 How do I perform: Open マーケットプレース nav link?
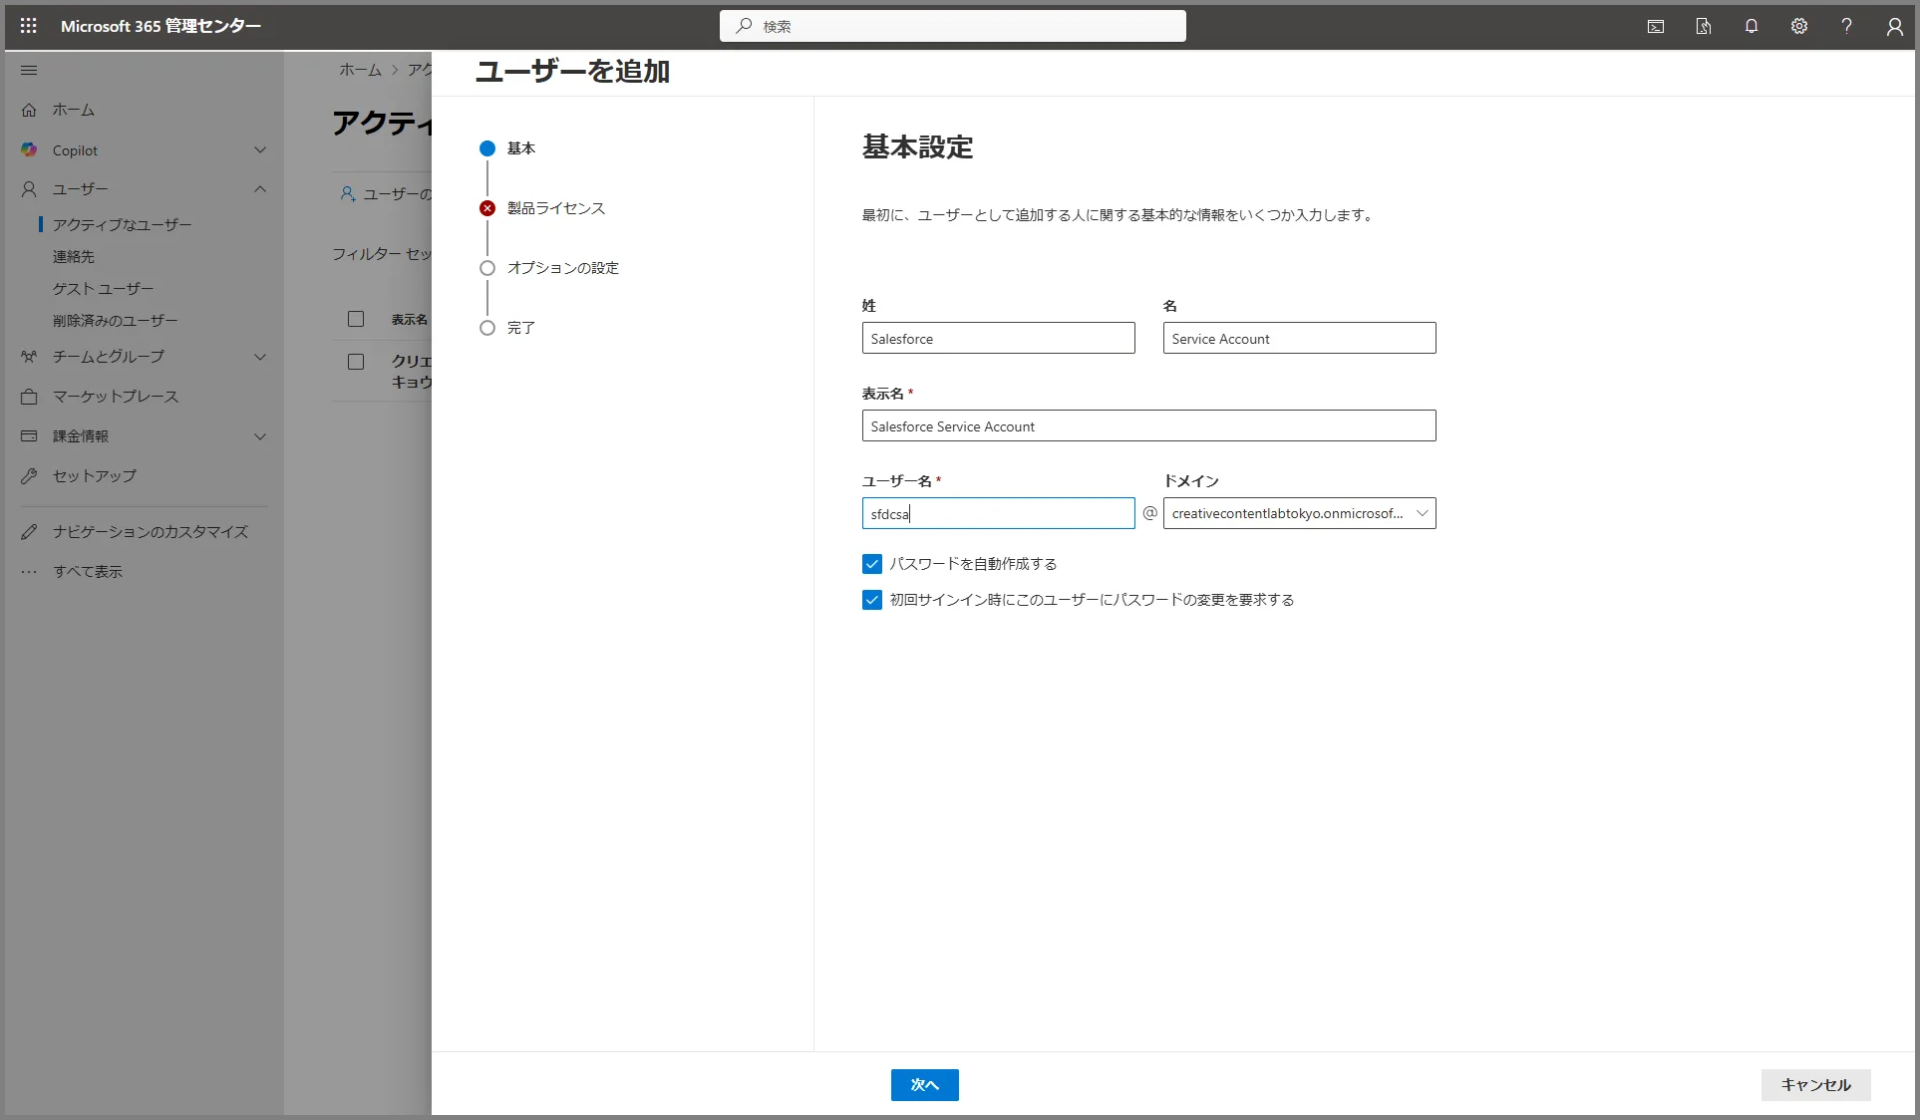[x=115, y=397]
